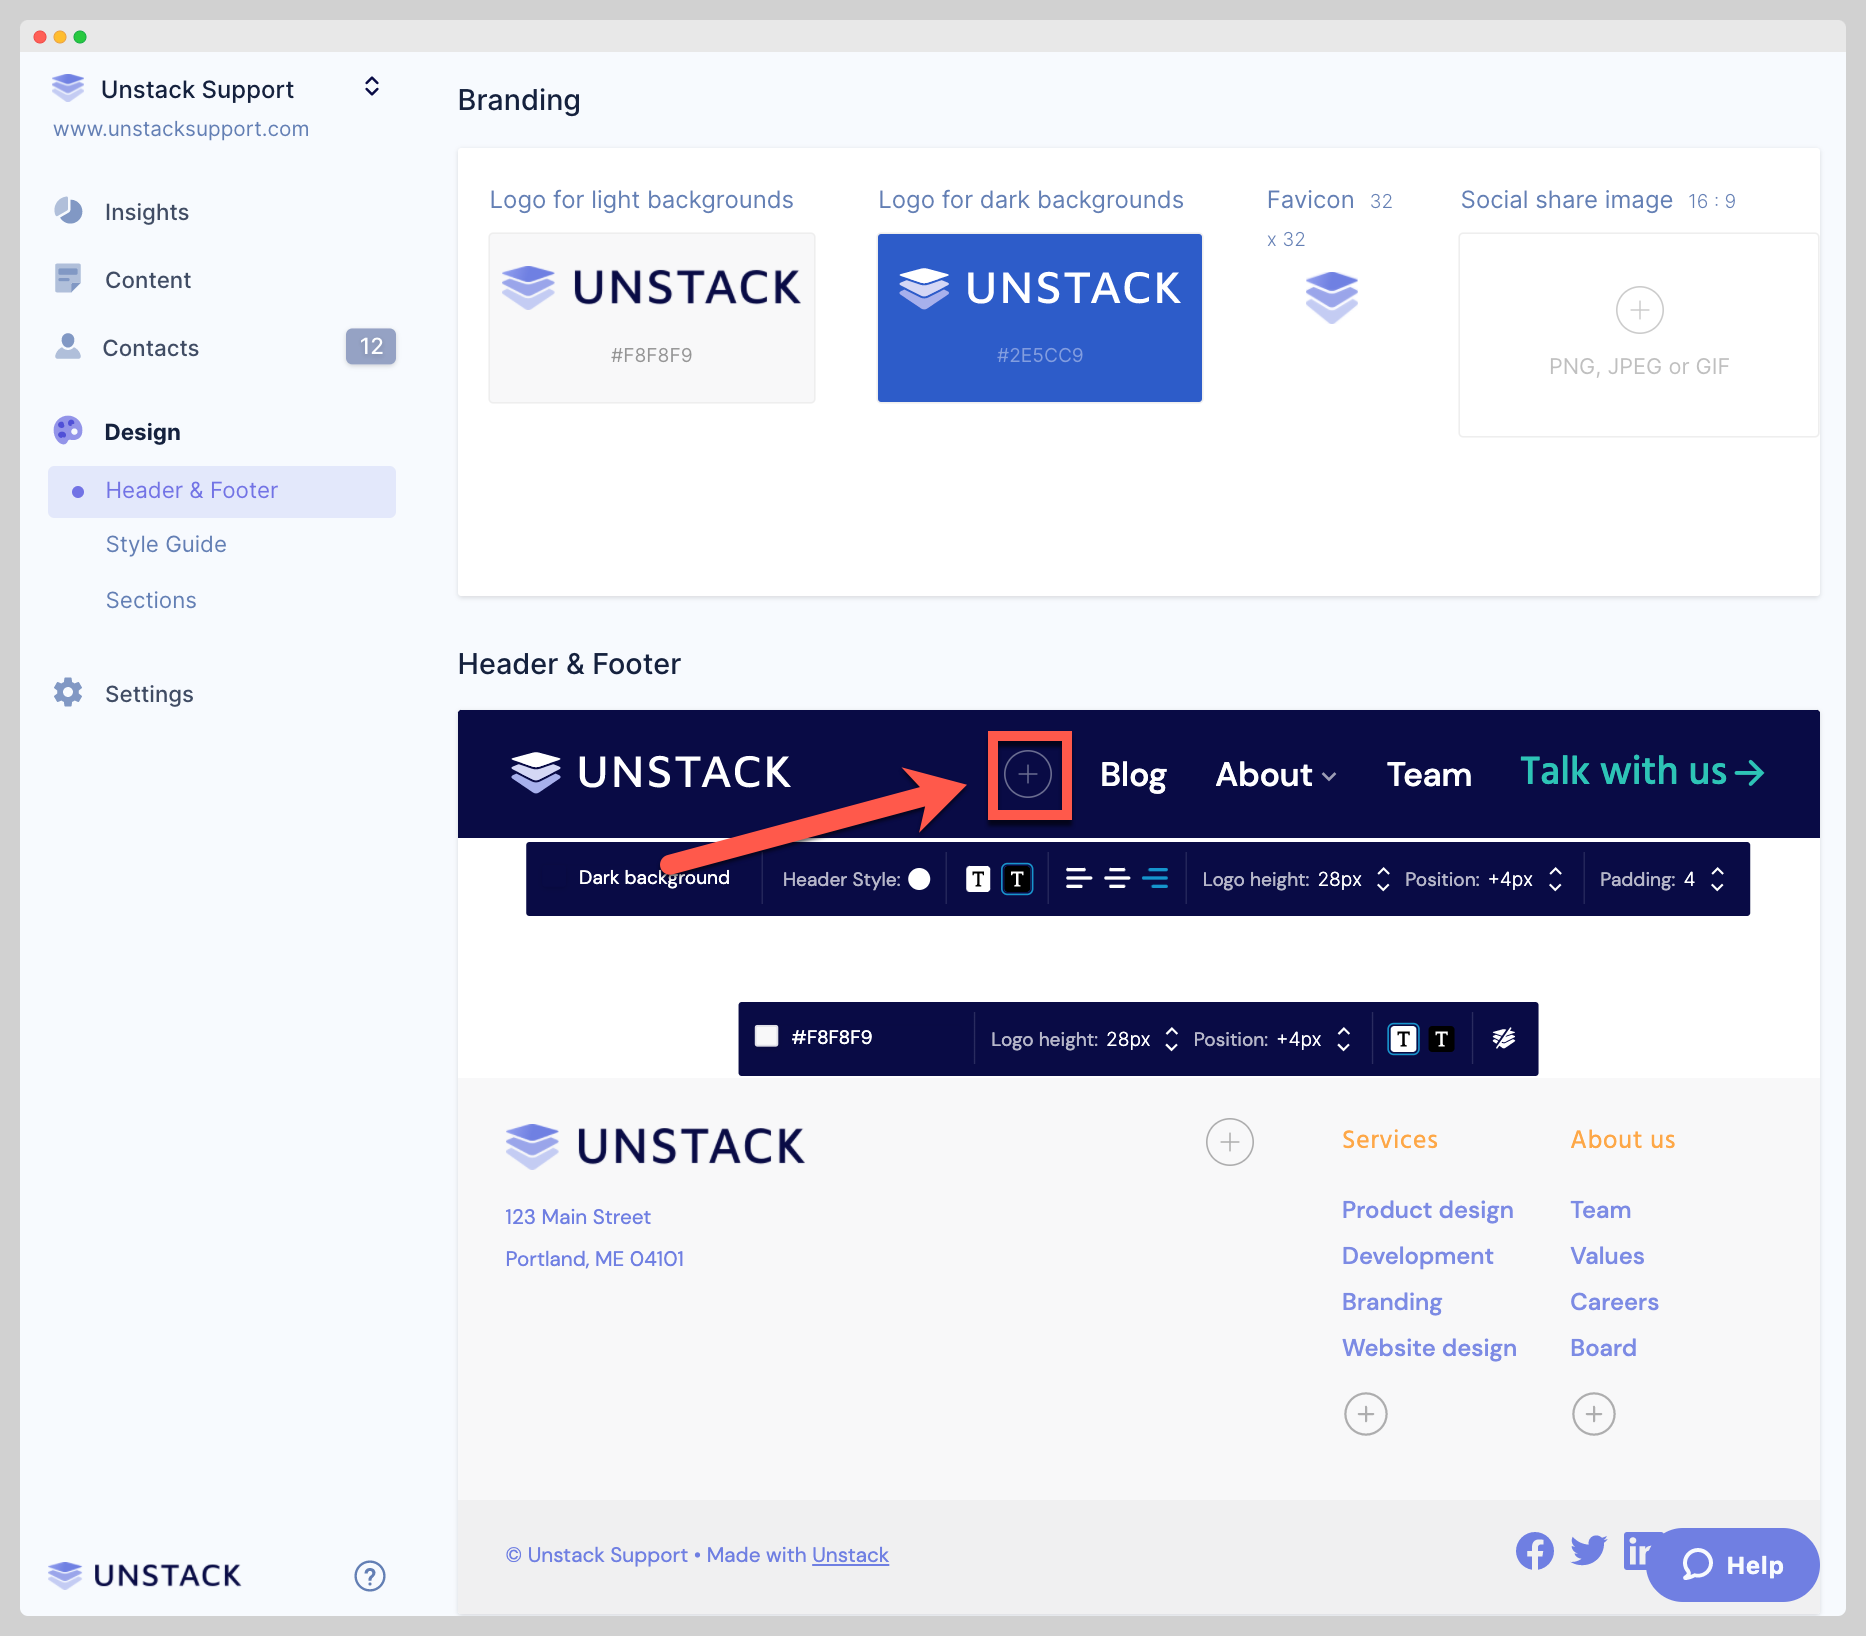Click the Twitter icon in footer
The height and width of the screenshot is (1636, 1866).
[1588, 1551]
